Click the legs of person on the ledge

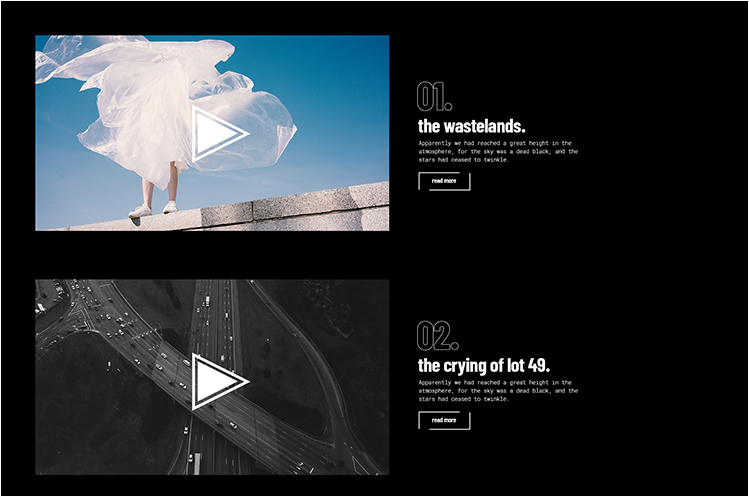pyautogui.click(x=160, y=183)
